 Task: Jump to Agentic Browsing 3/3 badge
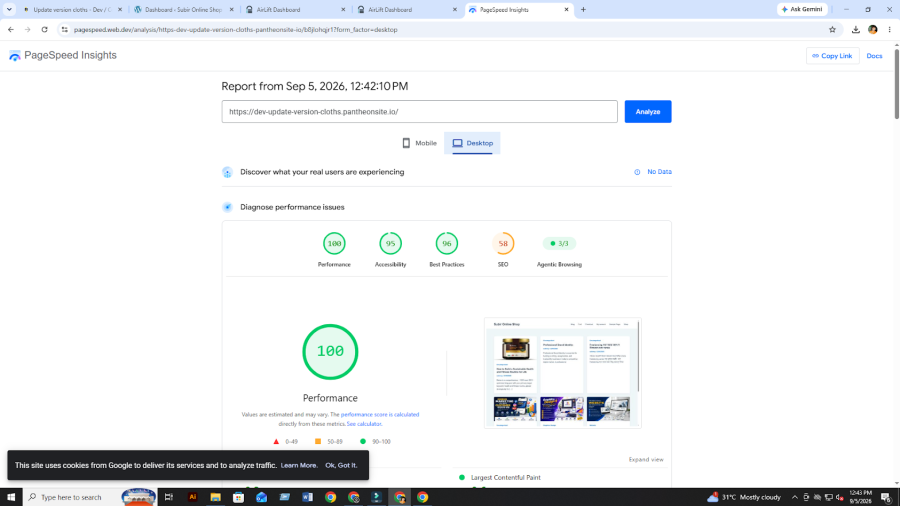559,244
